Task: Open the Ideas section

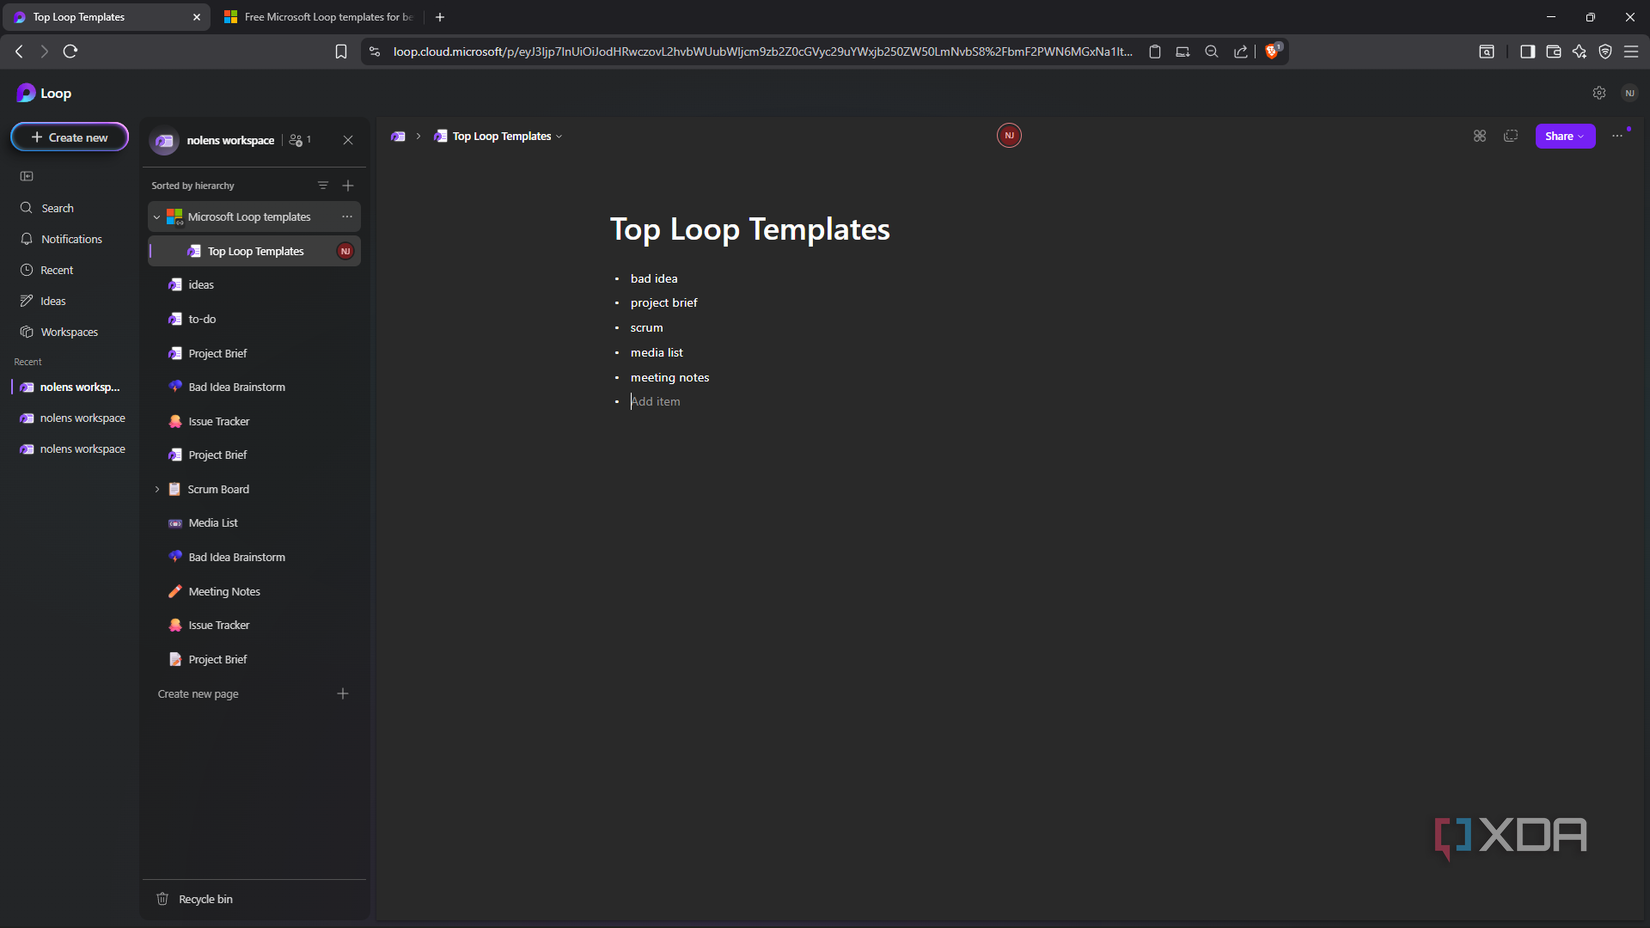Action: (52, 300)
